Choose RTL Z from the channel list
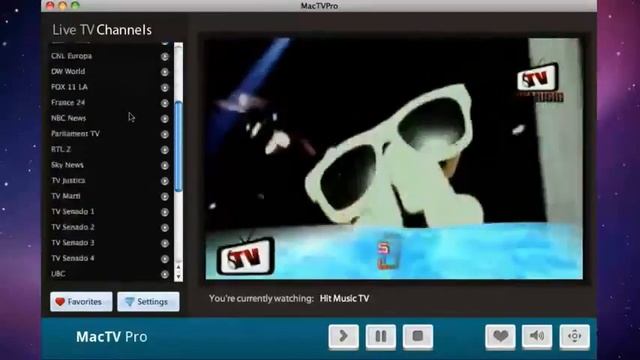The image size is (640, 360). tap(61, 149)
